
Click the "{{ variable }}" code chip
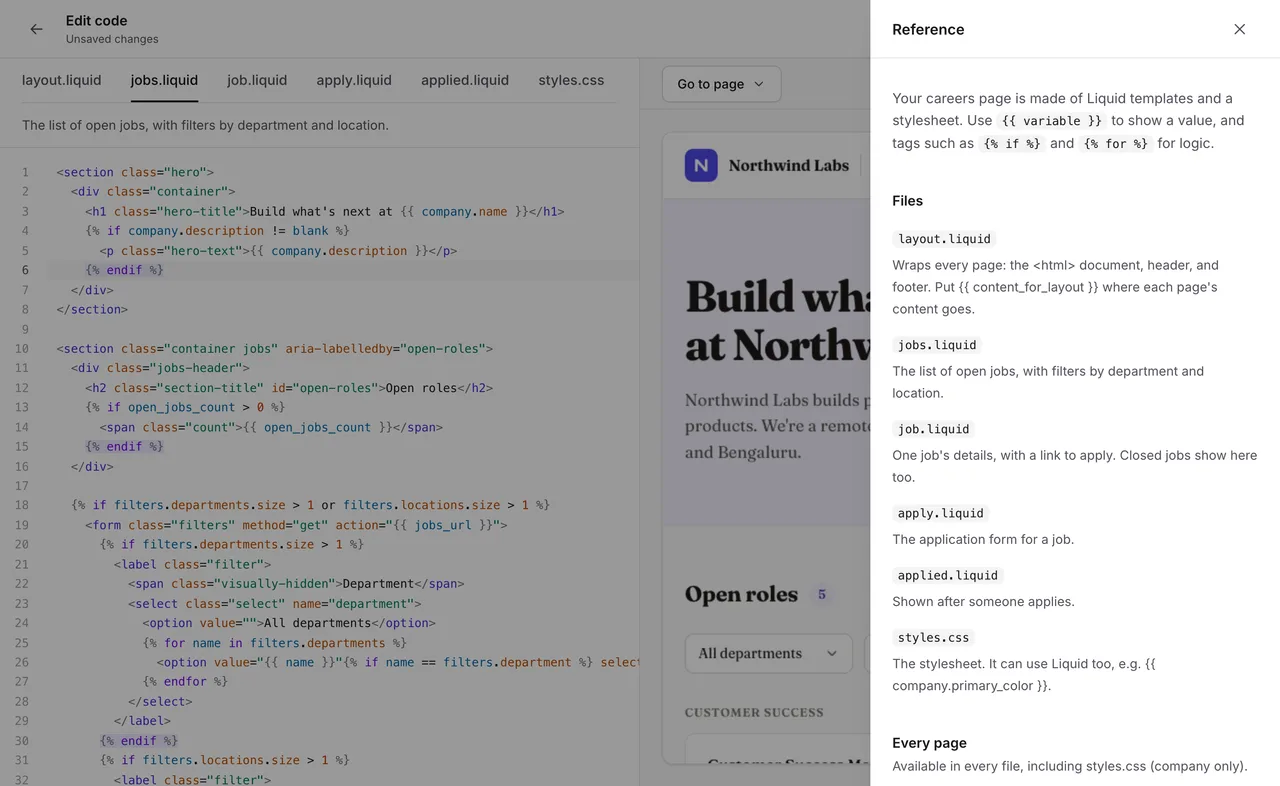pyautogui.click(x=1052, y=120)
